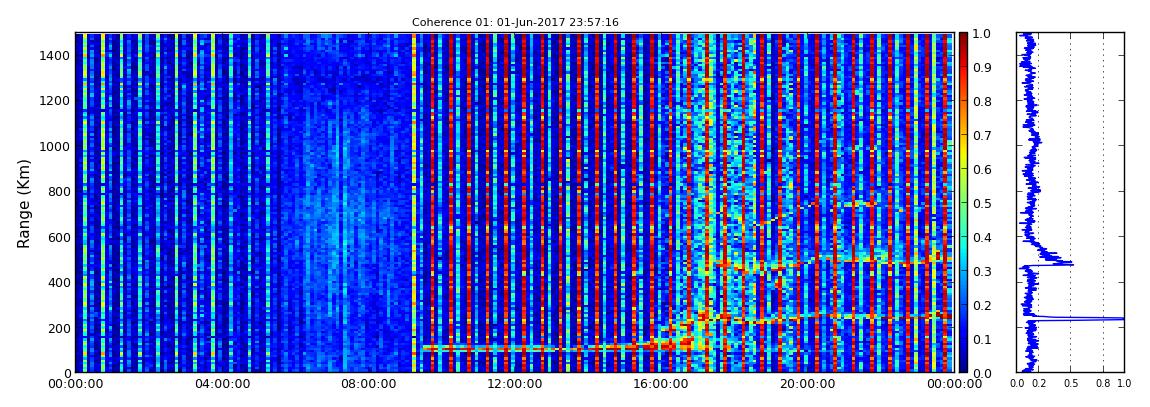Screen dimensions: 1150x407
Task: Click the 0.6 label on the colorbar
Action: [982, 169]
